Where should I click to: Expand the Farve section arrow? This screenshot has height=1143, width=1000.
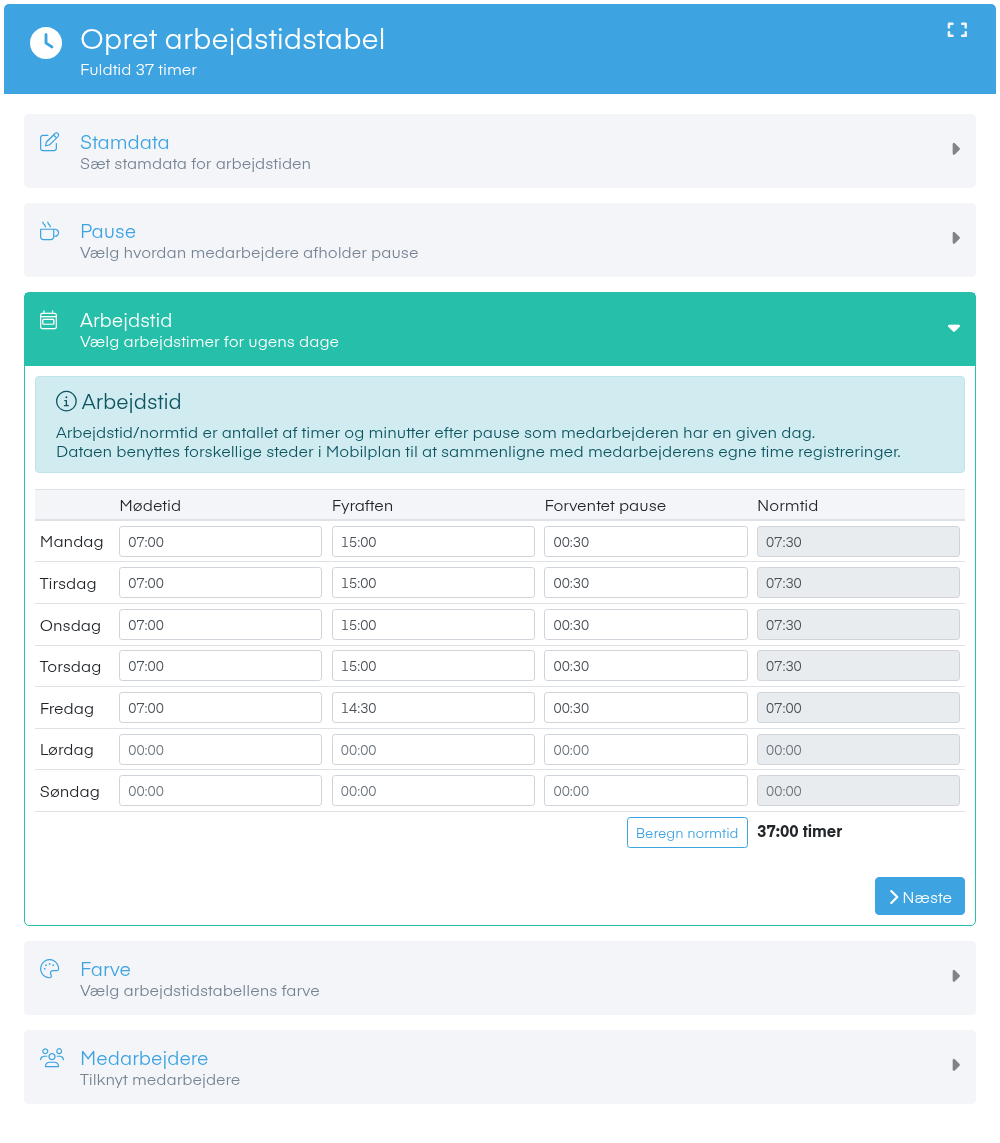tap(956, 976)
